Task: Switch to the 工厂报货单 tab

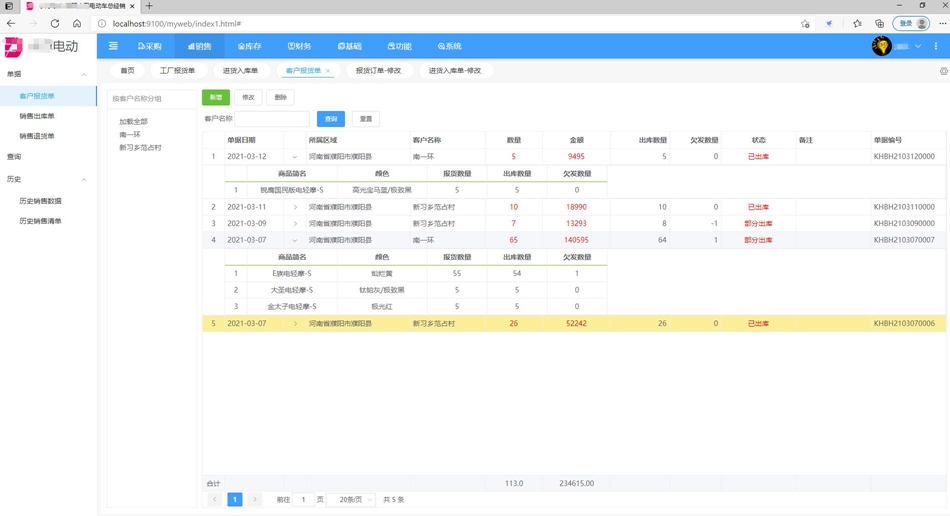Action: tap(177, 71)
